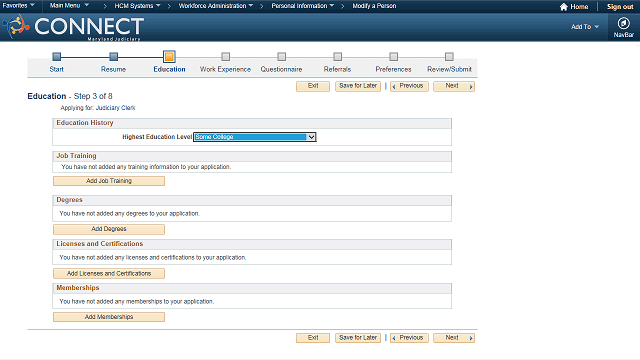640x360 pixels.
Task: Click 'You have not added any degrees' text
Action: (x=129, y=213)
